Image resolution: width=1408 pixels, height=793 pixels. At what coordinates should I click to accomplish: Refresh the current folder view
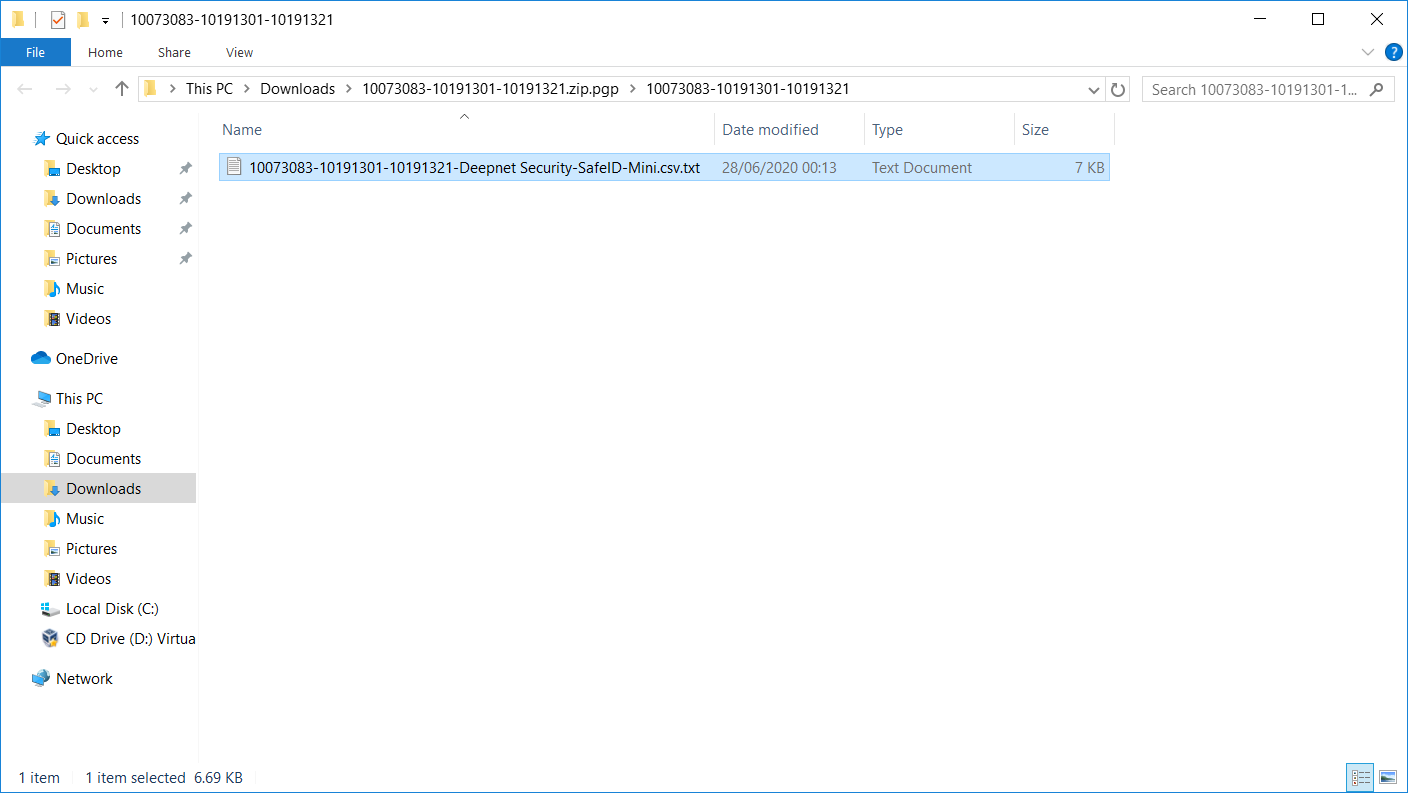pyautogui.click(x=1119, y=89)
